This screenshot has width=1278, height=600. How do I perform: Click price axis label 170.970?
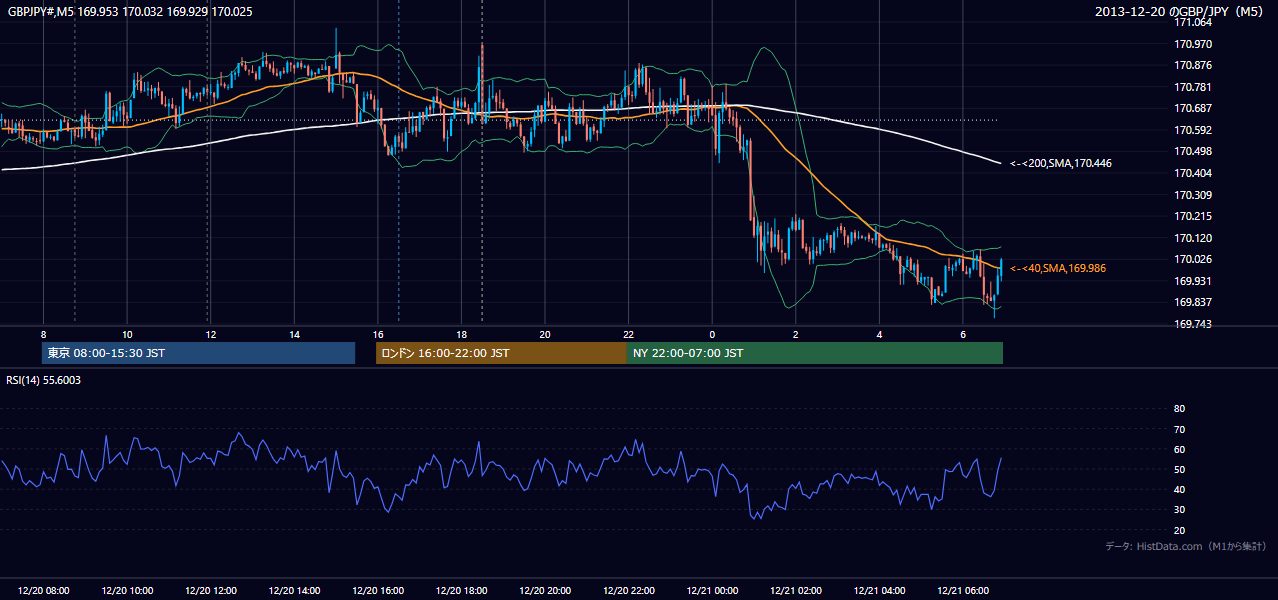[x=1192, y=44]
